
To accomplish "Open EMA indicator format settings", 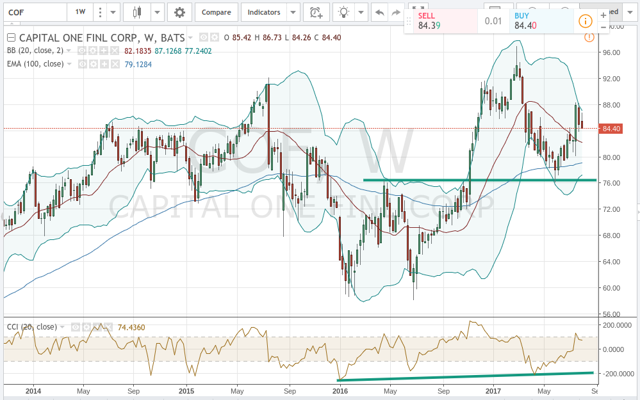I will (x=93, y=64).
